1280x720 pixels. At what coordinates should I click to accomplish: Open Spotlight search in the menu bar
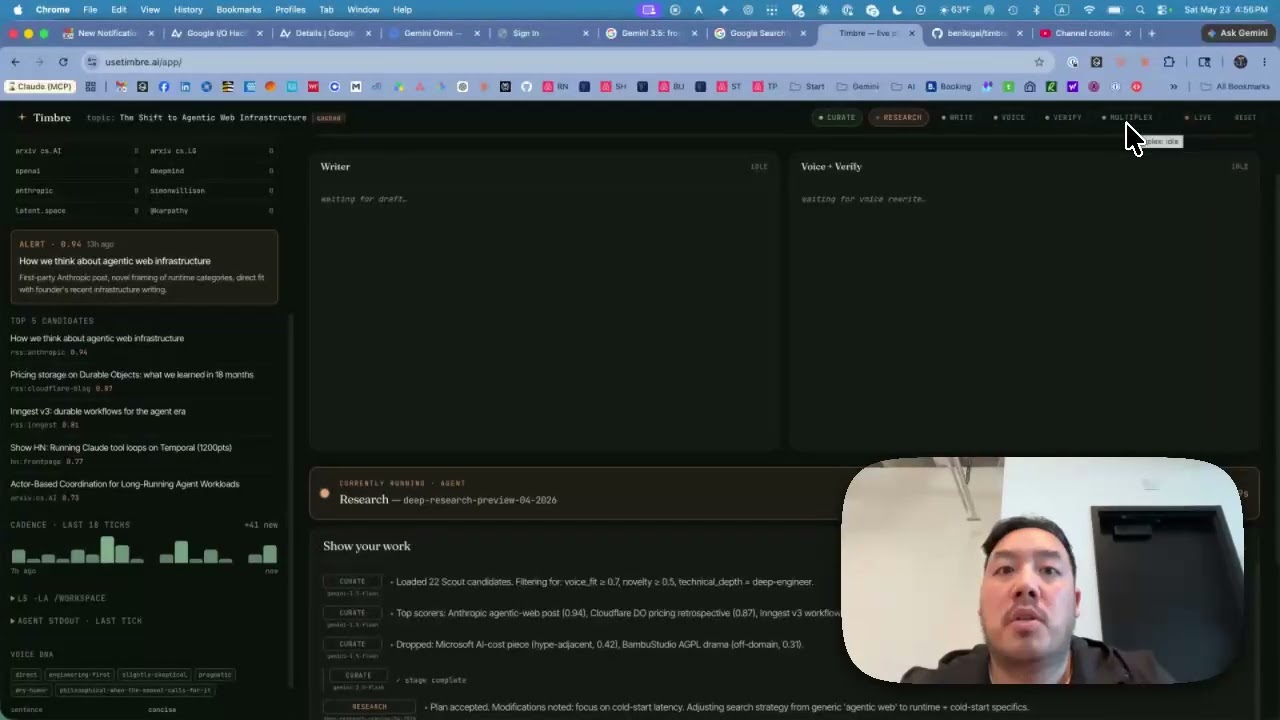pos(1140,10)
